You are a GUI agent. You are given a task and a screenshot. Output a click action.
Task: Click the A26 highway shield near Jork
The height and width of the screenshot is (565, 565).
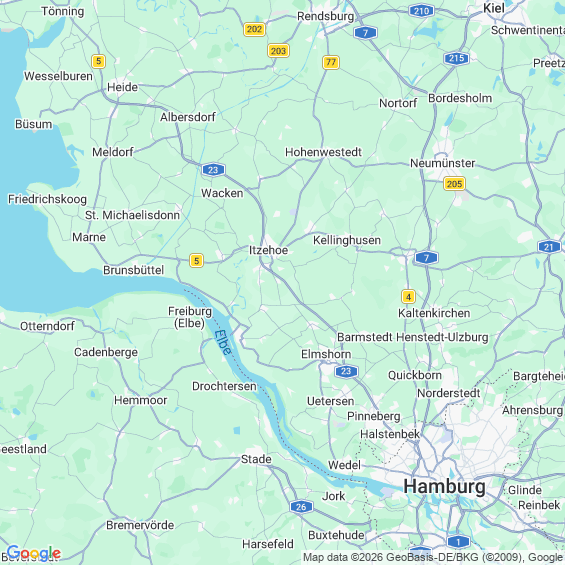click(x=301, y=507)
